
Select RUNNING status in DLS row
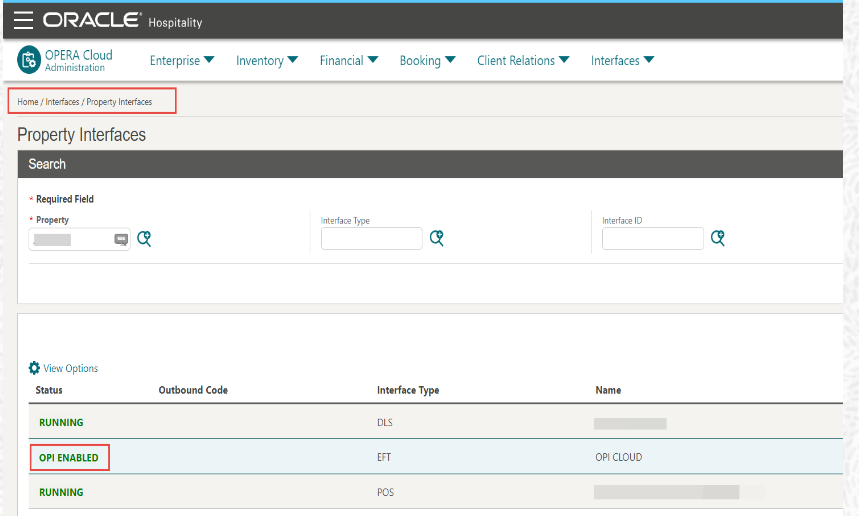click(x=61, y=422)
